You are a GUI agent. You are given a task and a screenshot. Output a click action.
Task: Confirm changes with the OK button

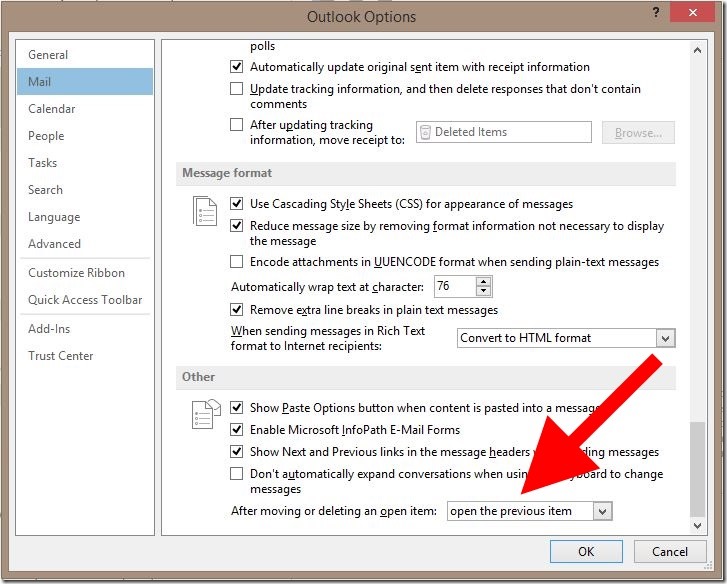point(586,551)
